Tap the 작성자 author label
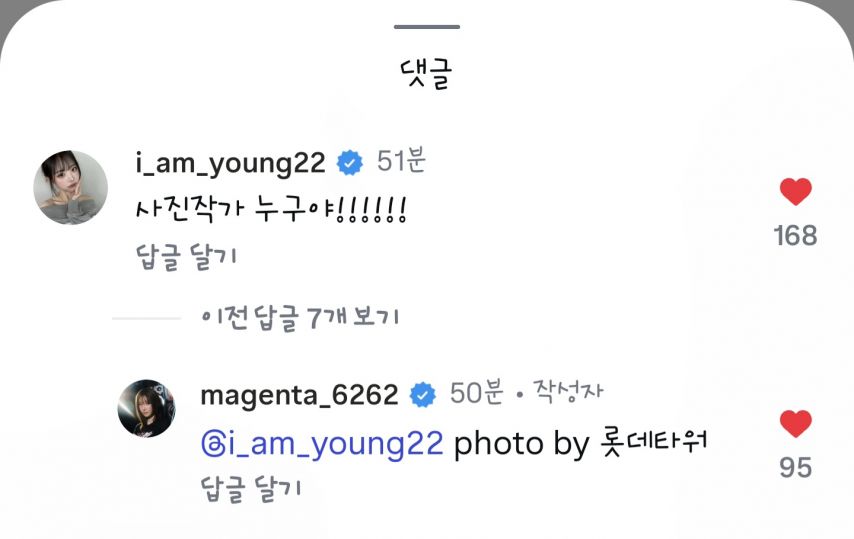This screenshot has width=854, height=539. click(x=568, y=391)
